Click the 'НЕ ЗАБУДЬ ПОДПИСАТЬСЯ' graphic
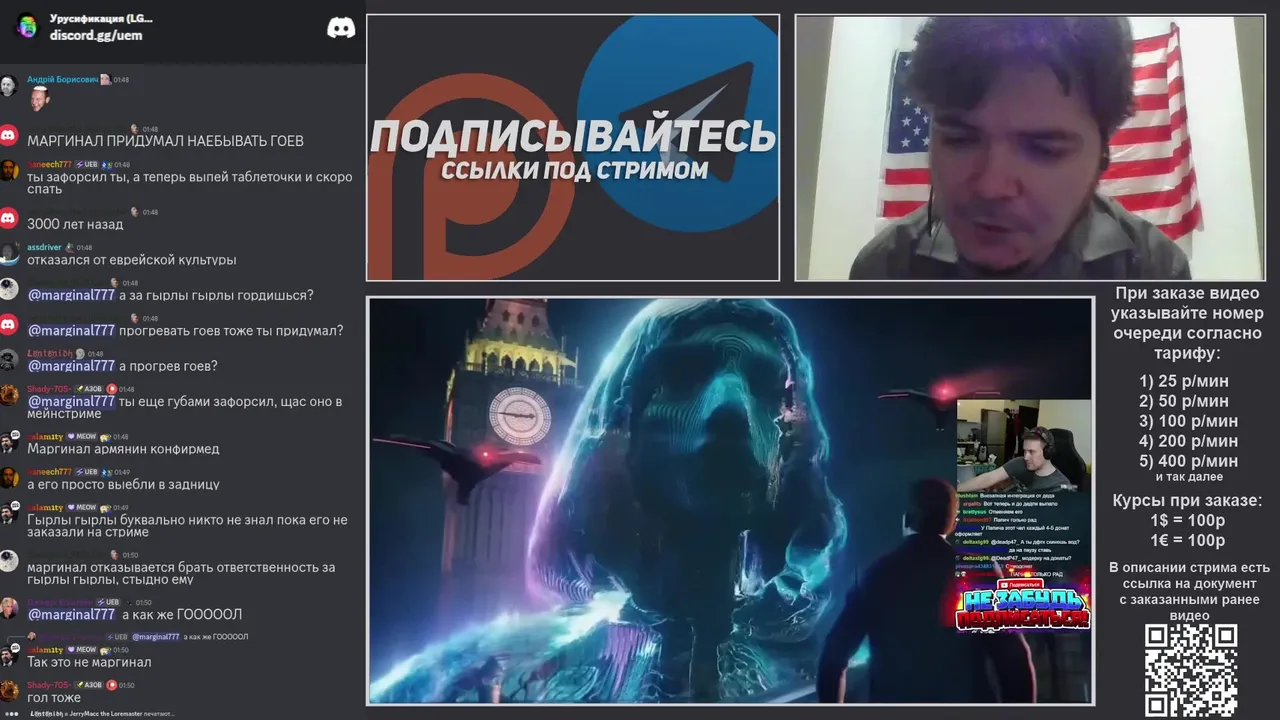The height and width of the screenshot is (720, 1280). click(1023, 610)
